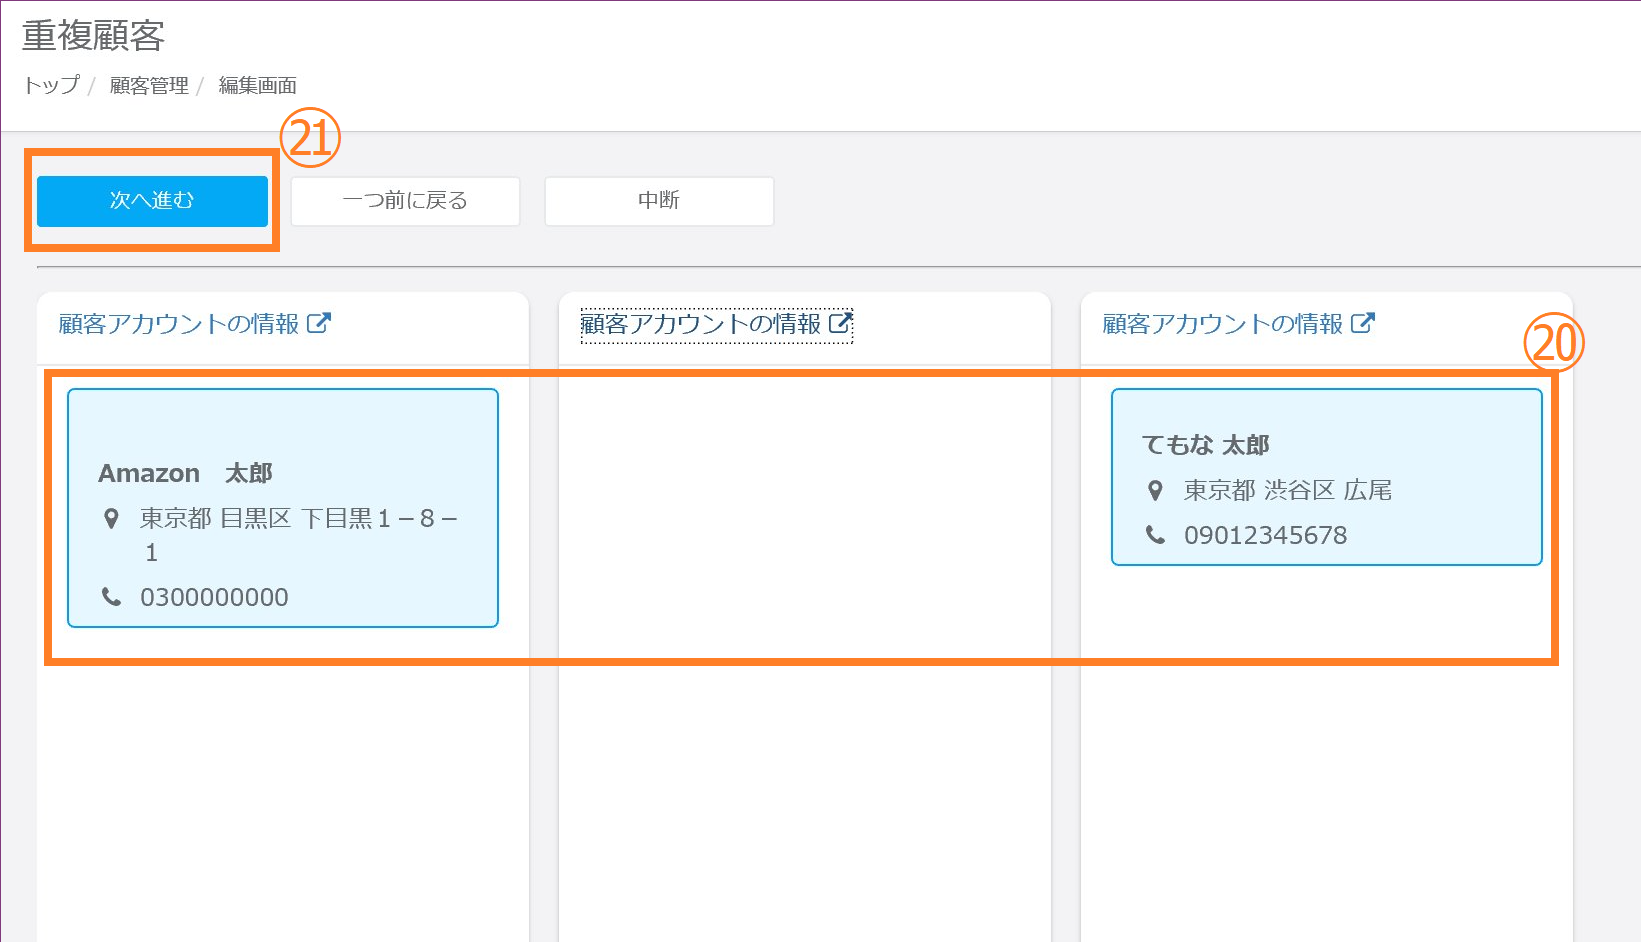The width and height of the screenshot is (1641, 942).
Task: Open the middle column's 顧客アカウントの情報 link
Action: pos(701,324)
